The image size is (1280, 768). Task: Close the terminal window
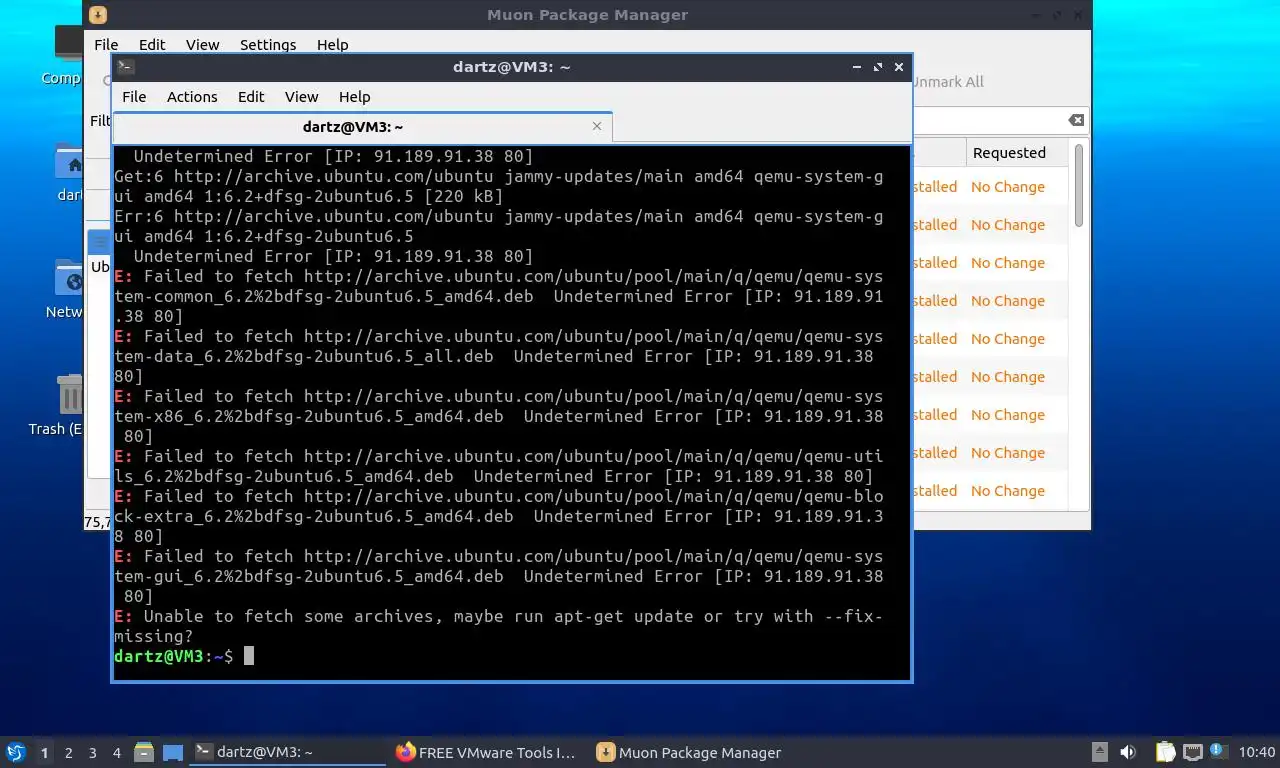coord(899,67)
